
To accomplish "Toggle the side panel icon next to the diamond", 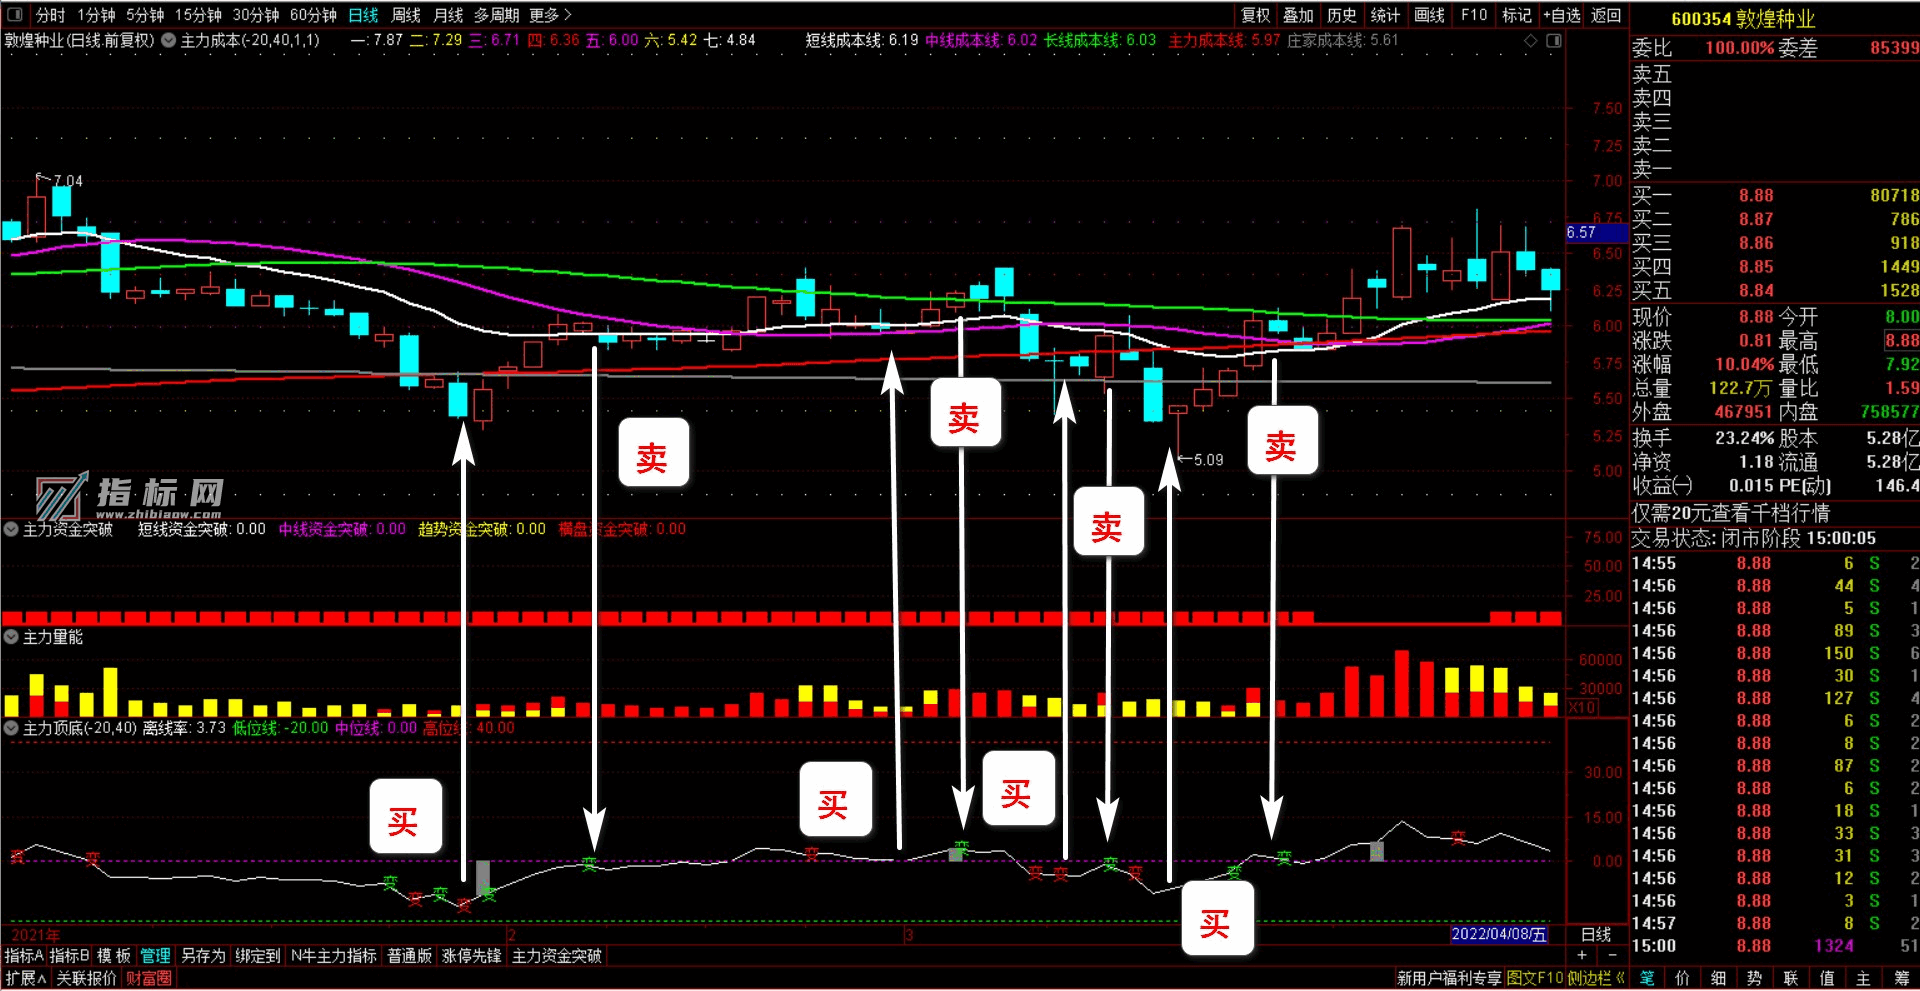I will 1554,41.
